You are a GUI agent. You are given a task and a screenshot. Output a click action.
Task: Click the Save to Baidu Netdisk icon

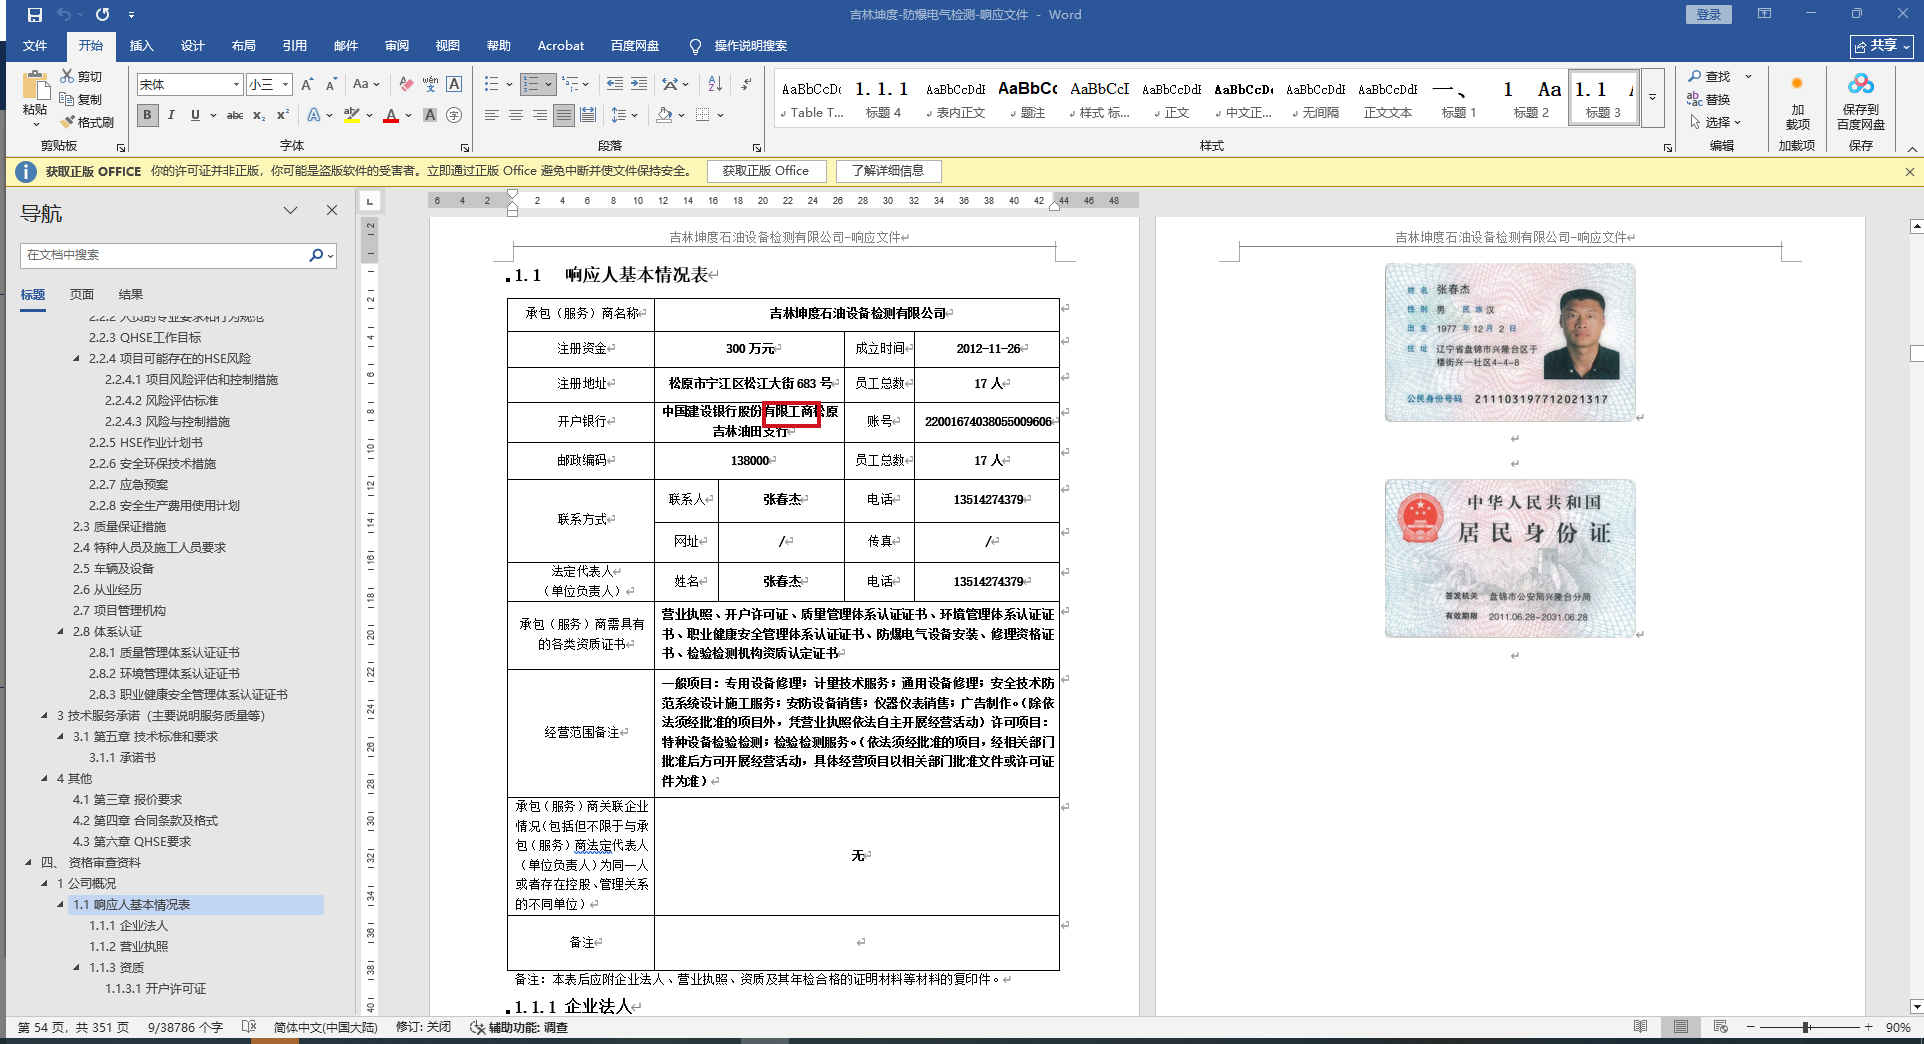pos(1861,102)
